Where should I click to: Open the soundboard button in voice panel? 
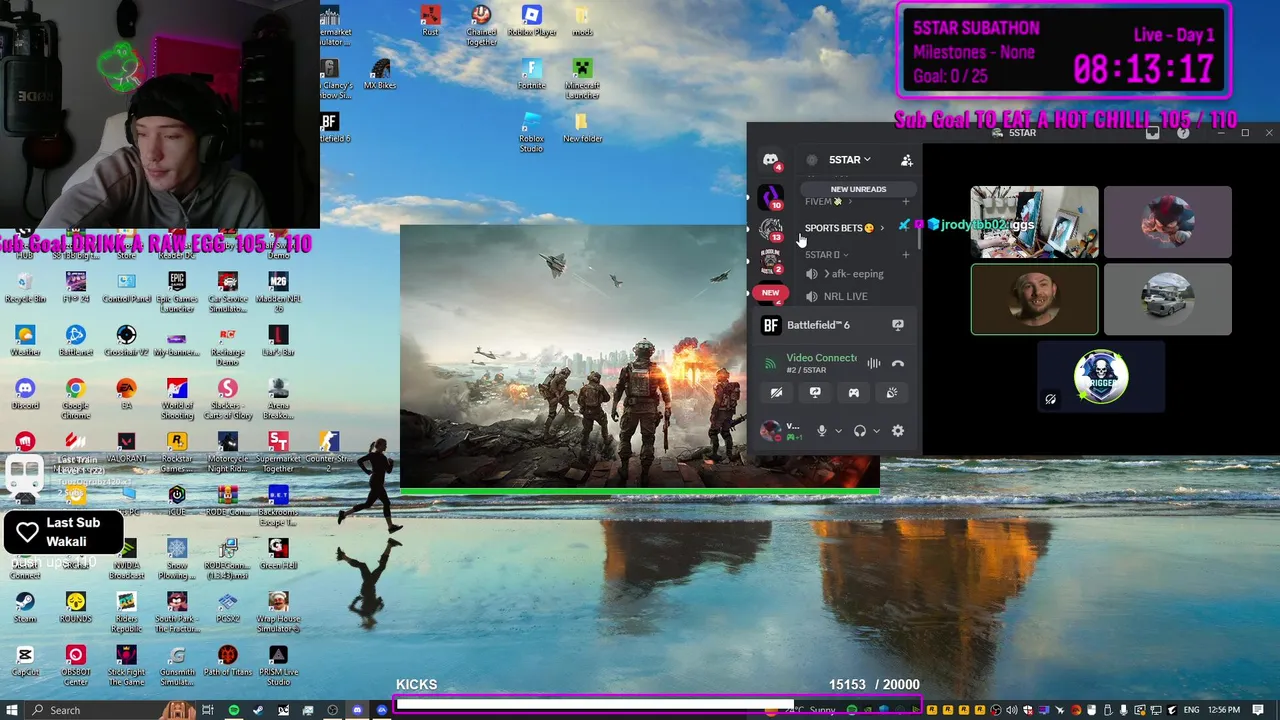[x=892, y=393]
